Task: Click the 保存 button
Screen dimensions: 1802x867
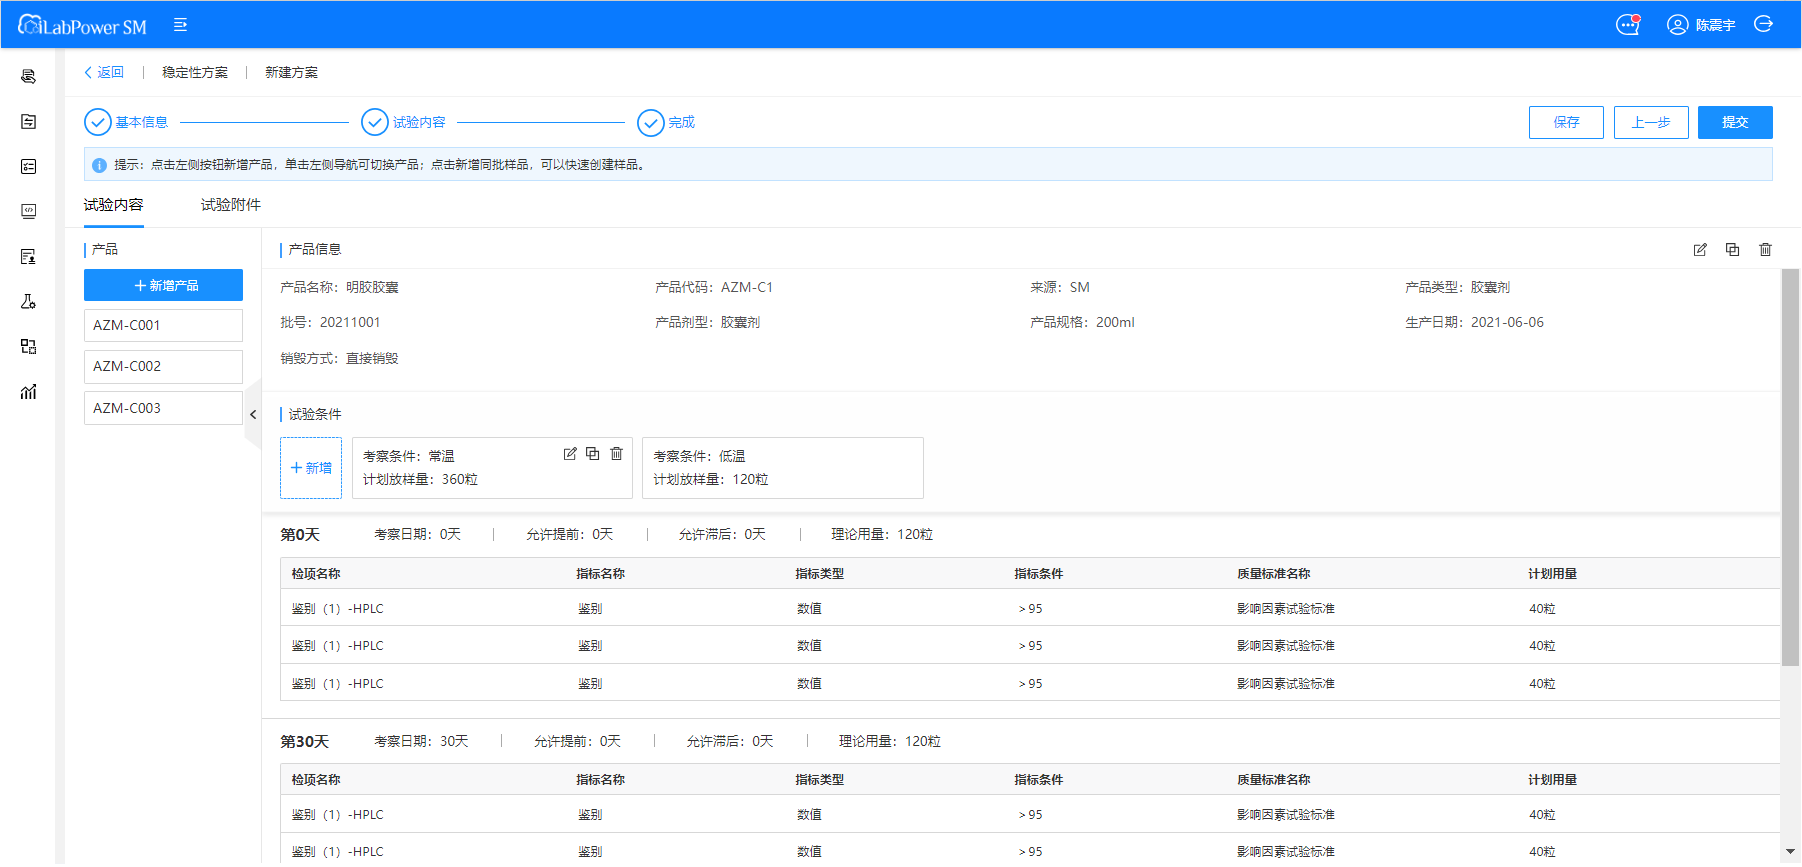Action: pos(1566,122)
